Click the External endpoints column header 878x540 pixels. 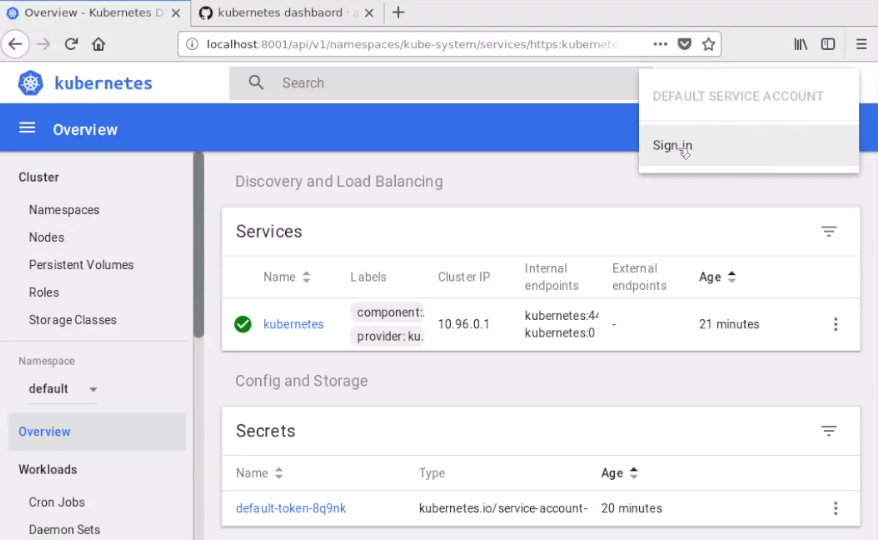639,277
